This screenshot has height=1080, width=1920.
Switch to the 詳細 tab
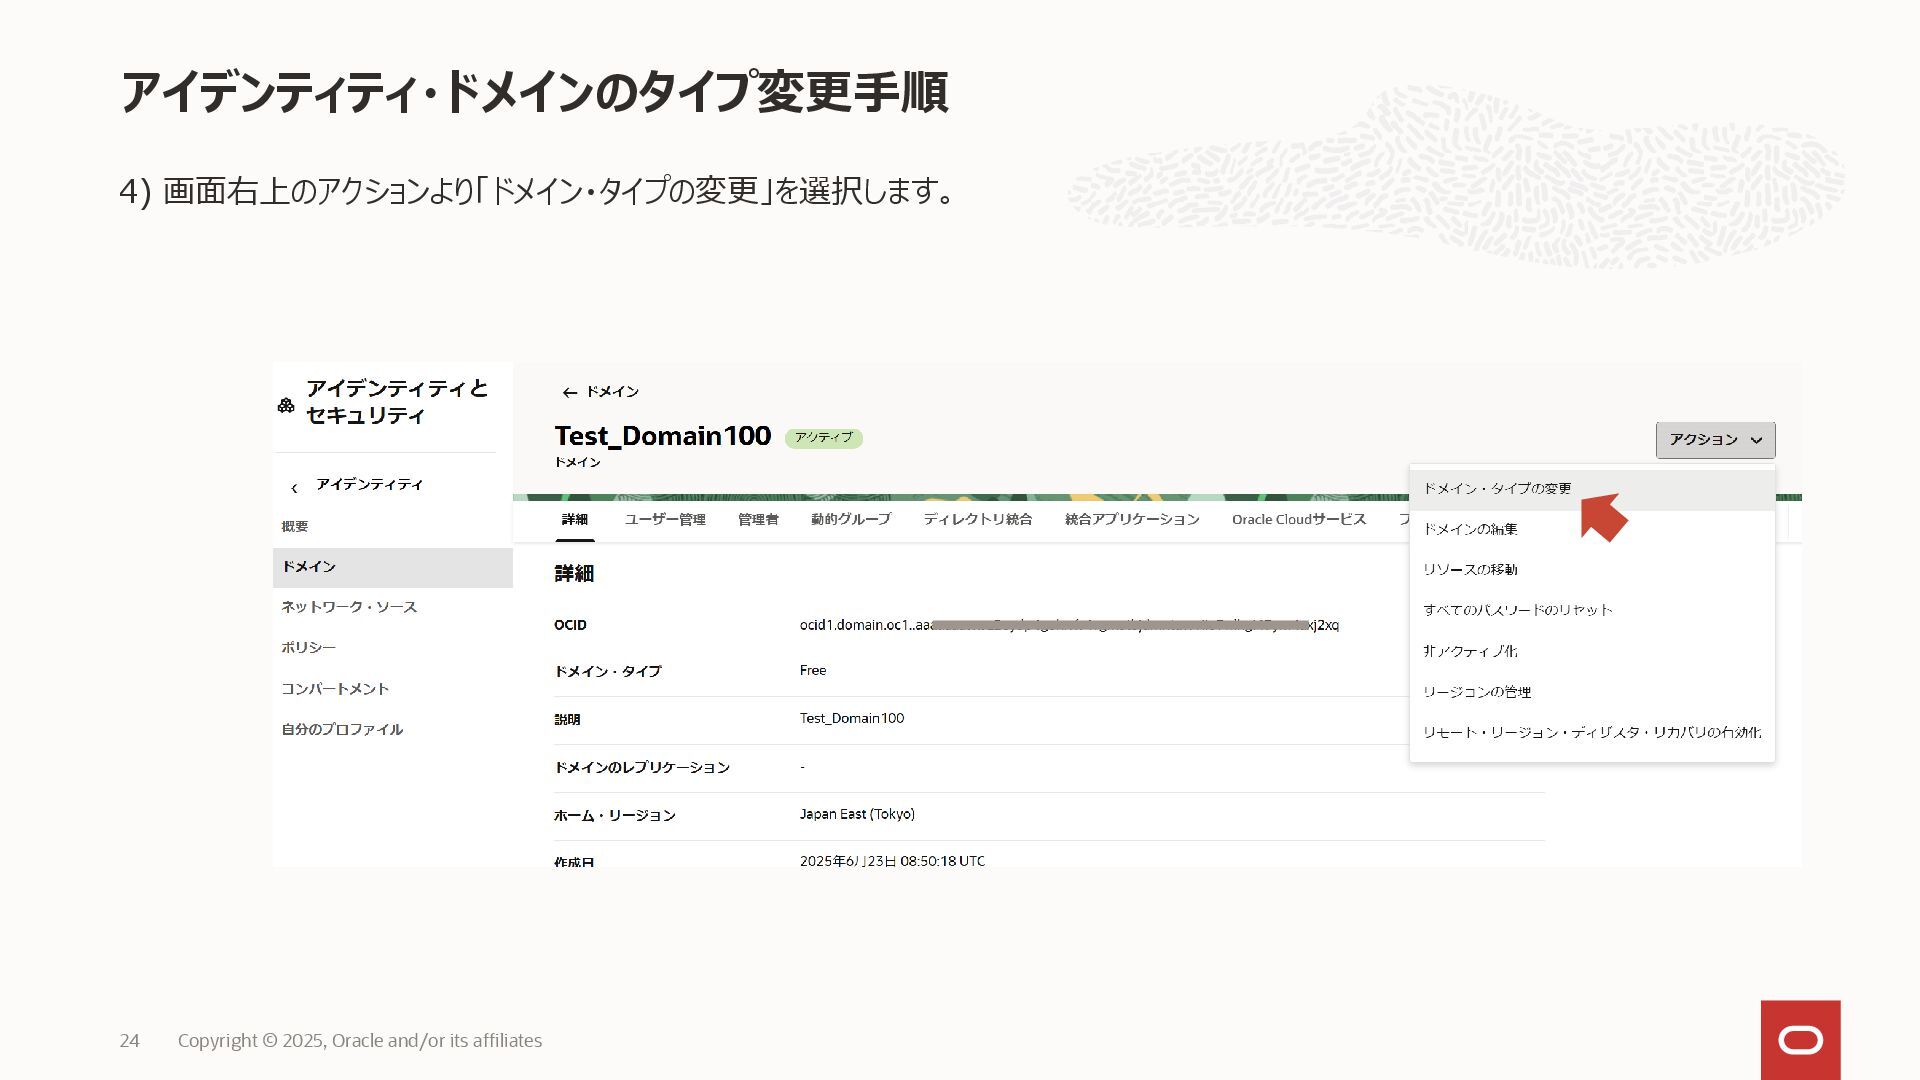point(575,520)
